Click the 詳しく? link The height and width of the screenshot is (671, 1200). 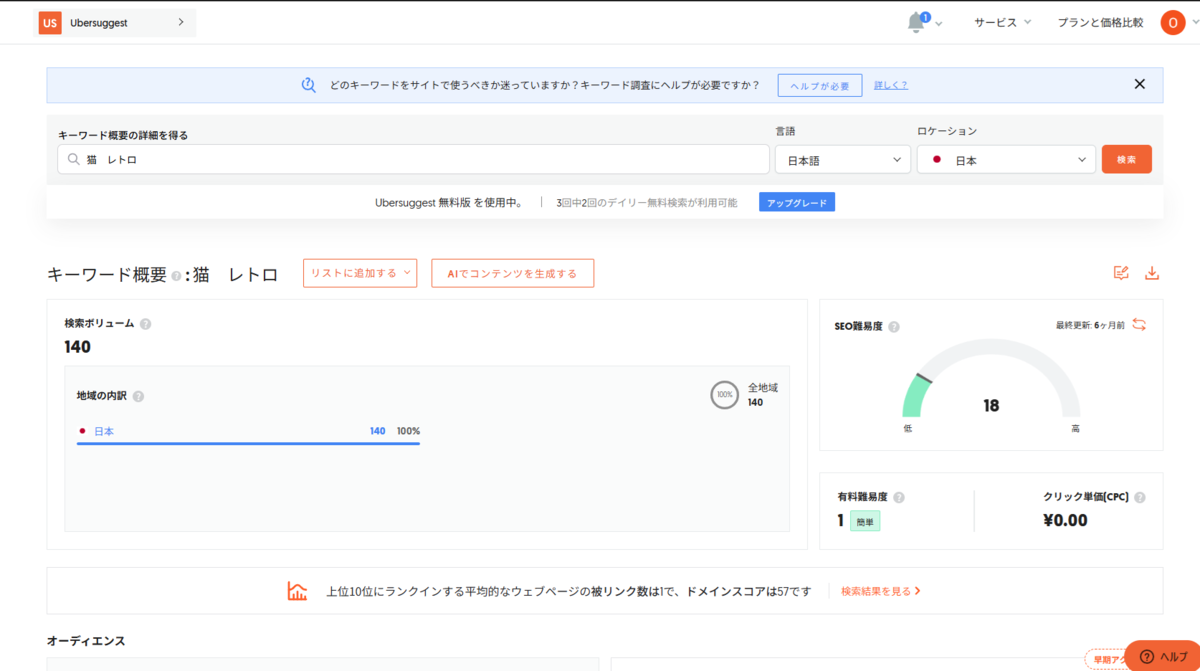(891, 86)
